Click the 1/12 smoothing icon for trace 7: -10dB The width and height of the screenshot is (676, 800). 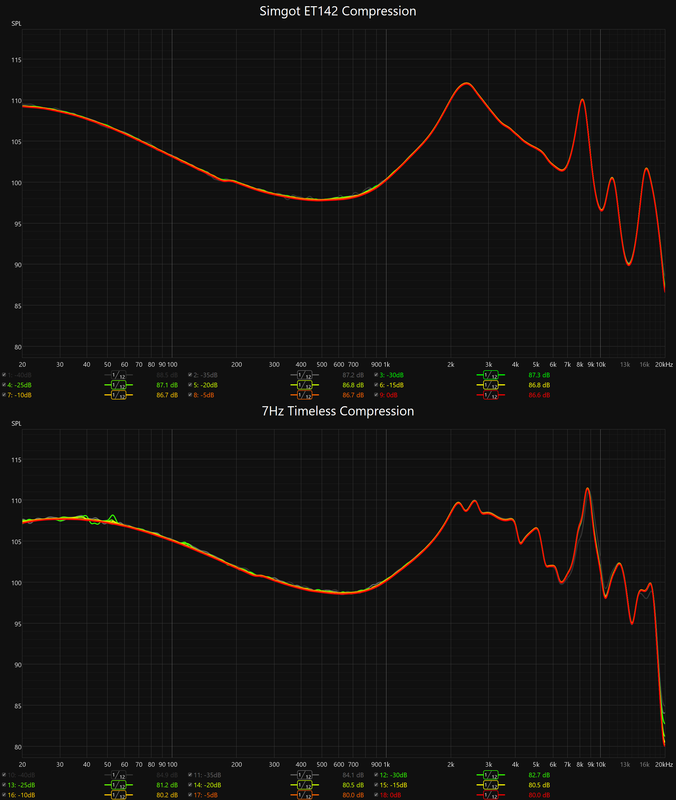(x=118, y=395)
